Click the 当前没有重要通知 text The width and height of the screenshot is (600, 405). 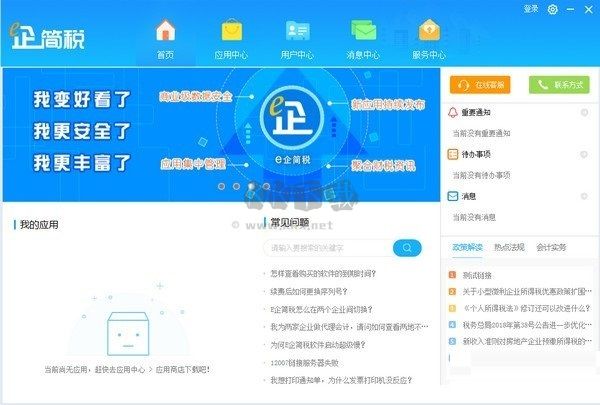pos(481,134)
